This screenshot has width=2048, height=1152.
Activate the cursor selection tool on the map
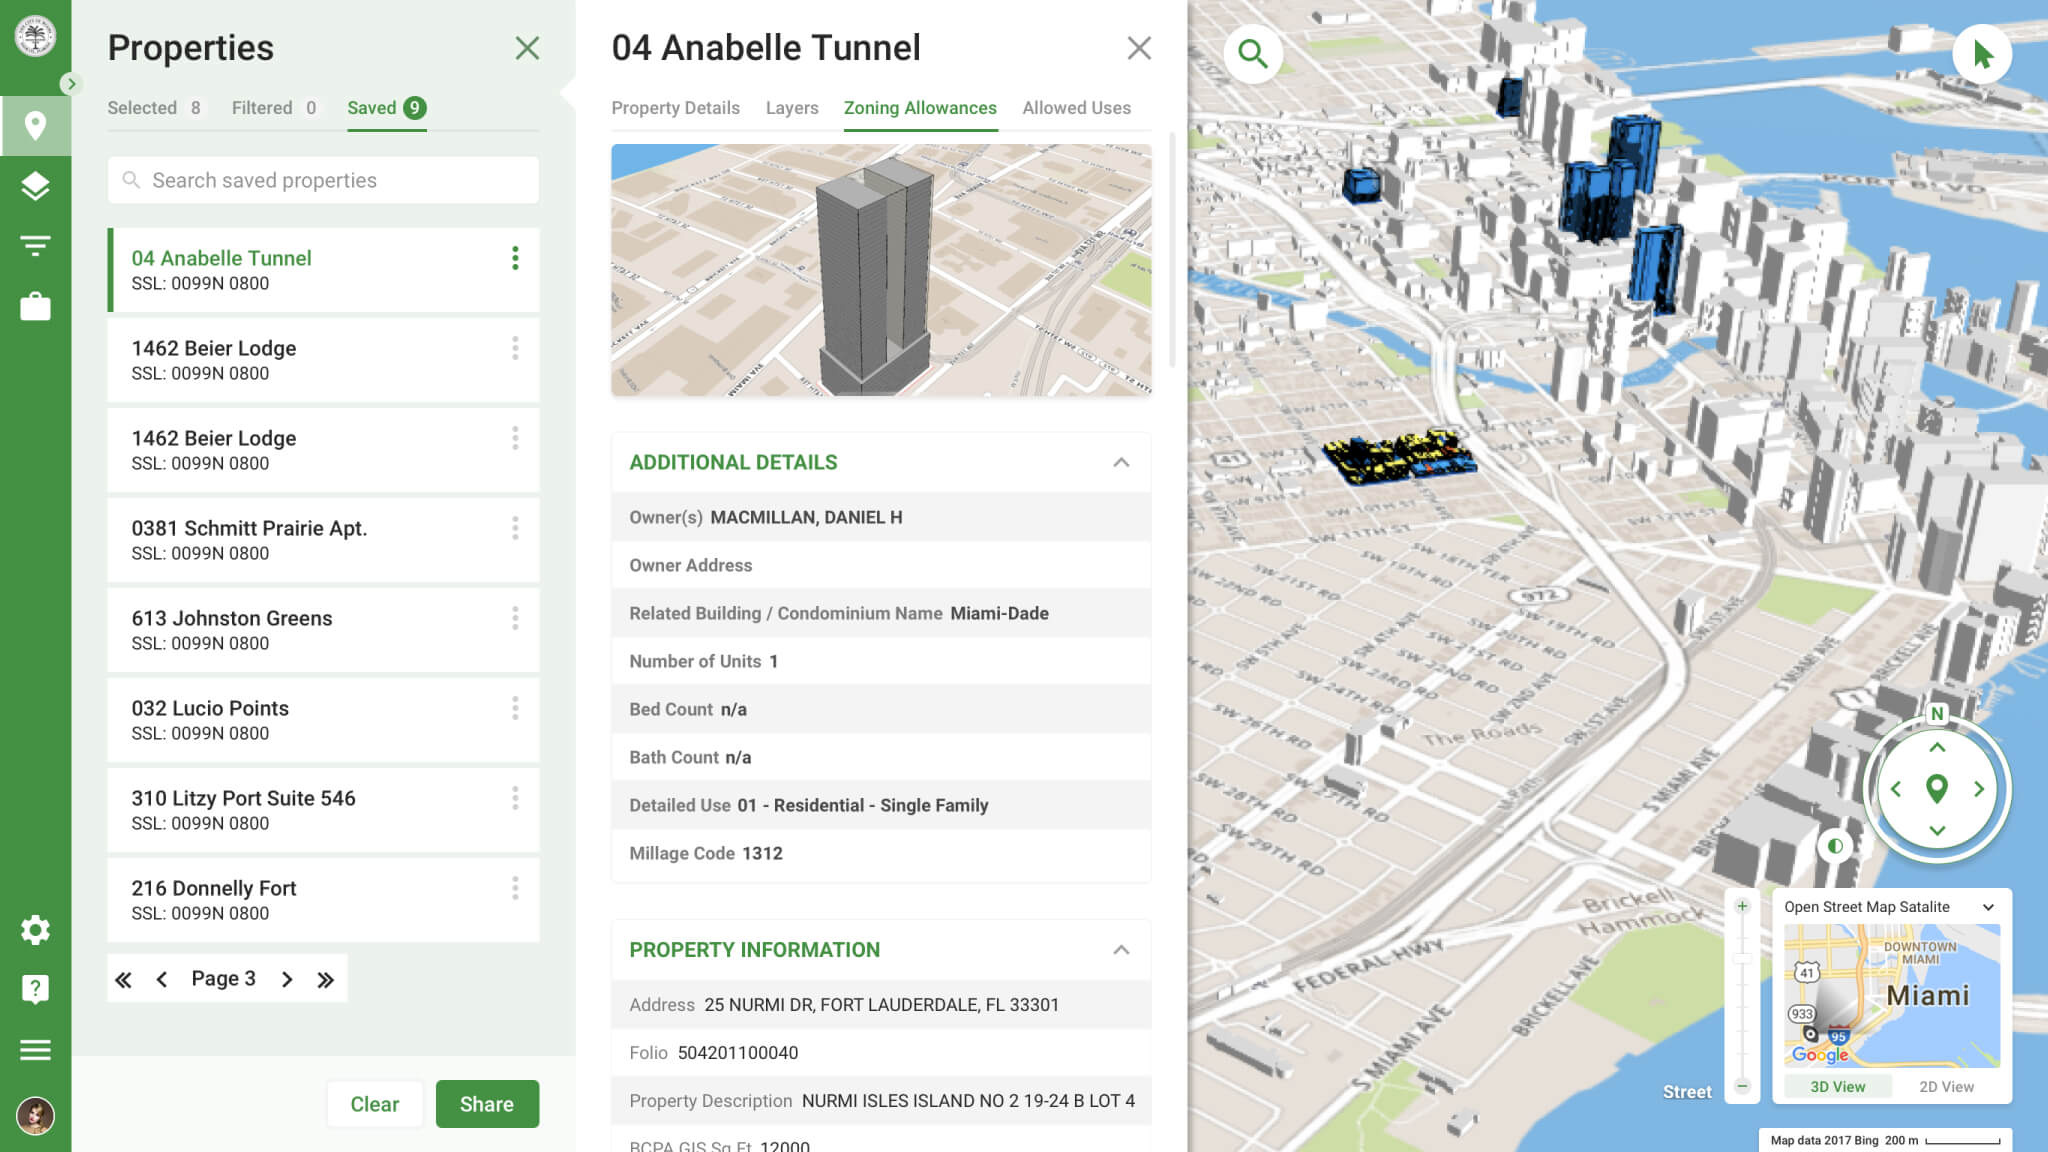[x=1983, y=54]
